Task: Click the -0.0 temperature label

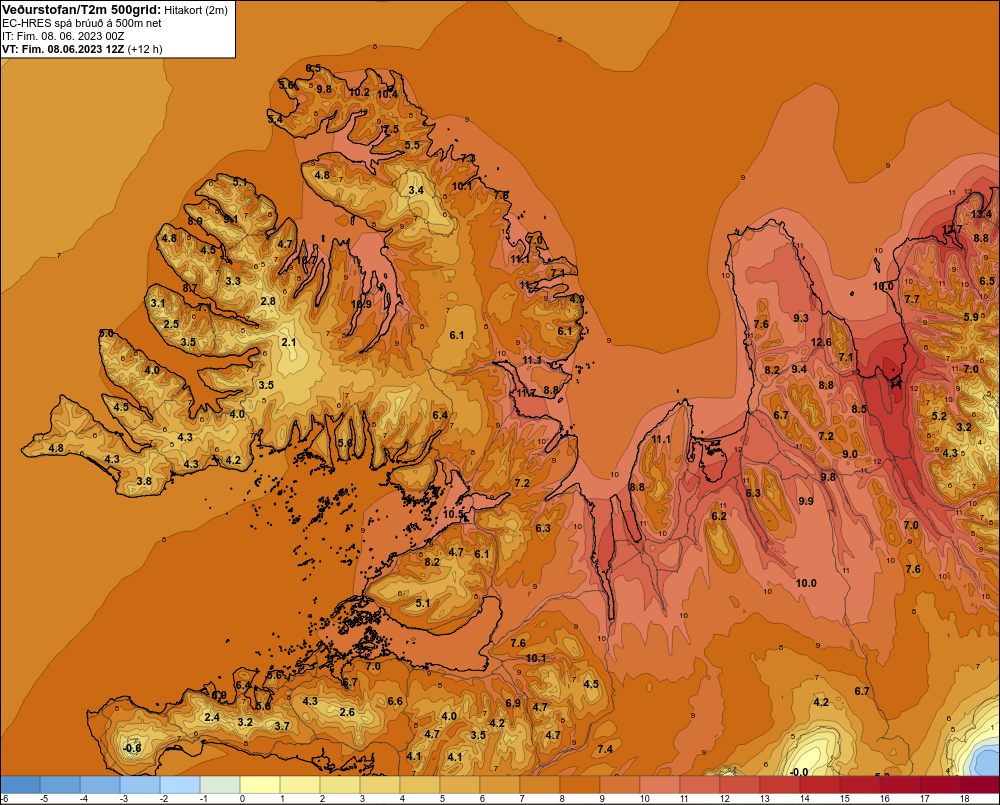Action: (x=798, y=772)
